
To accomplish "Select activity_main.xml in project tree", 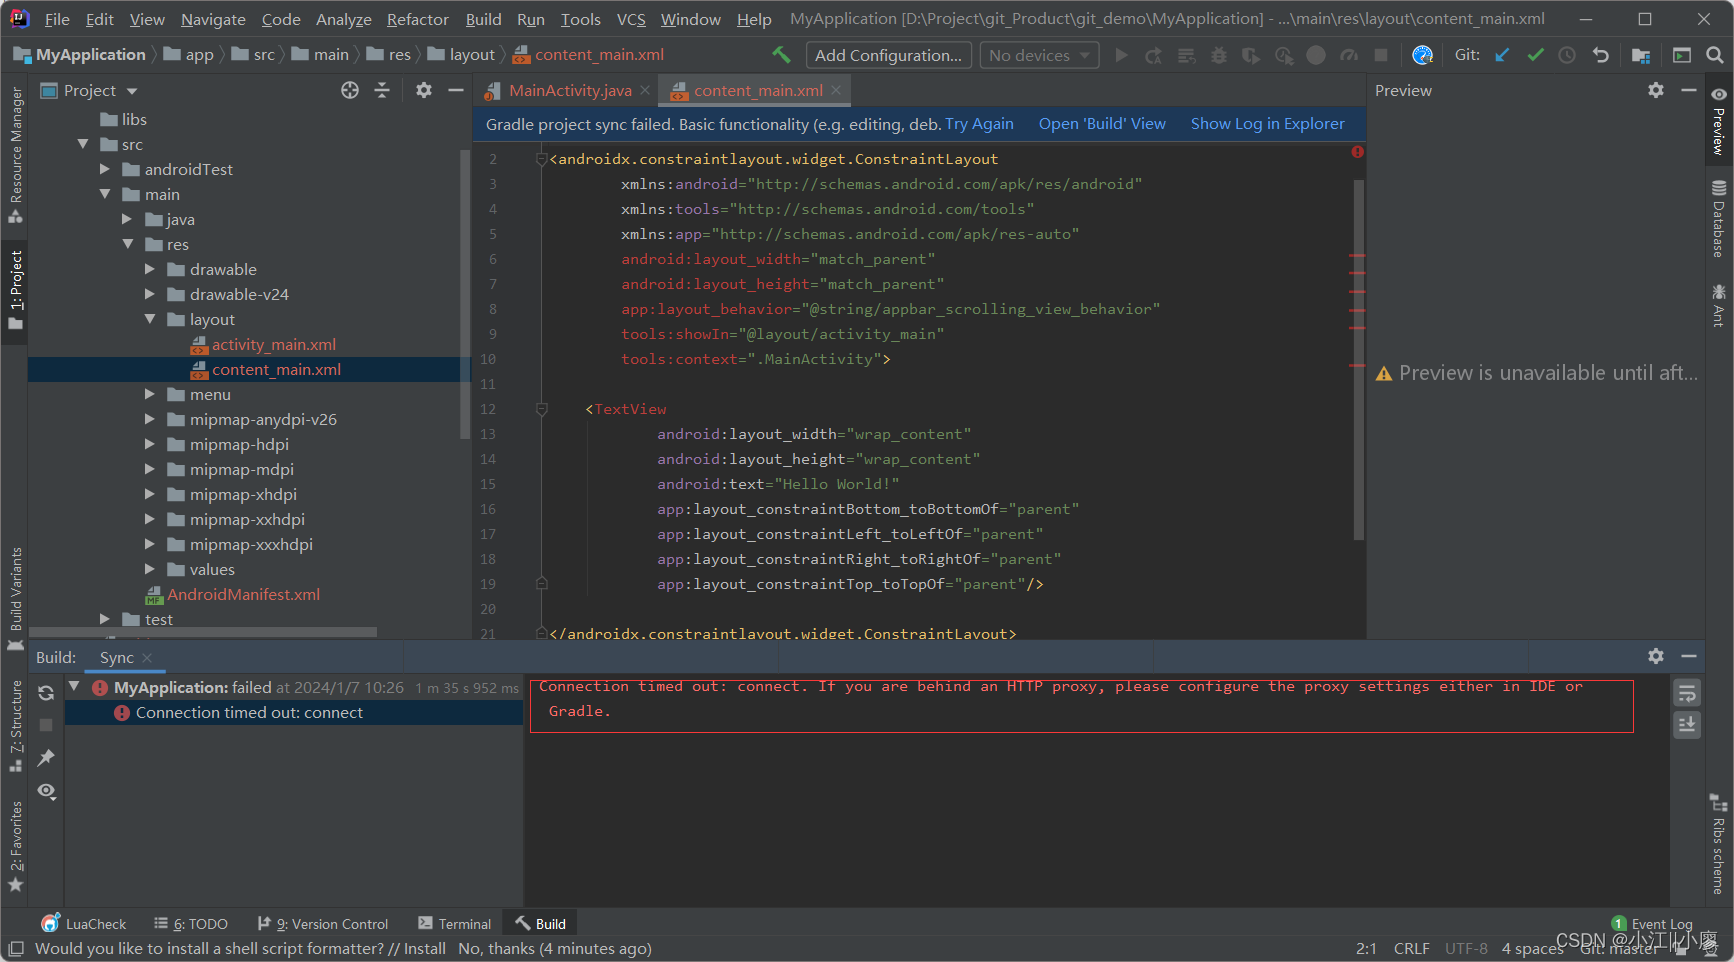I will pos(274,344).
